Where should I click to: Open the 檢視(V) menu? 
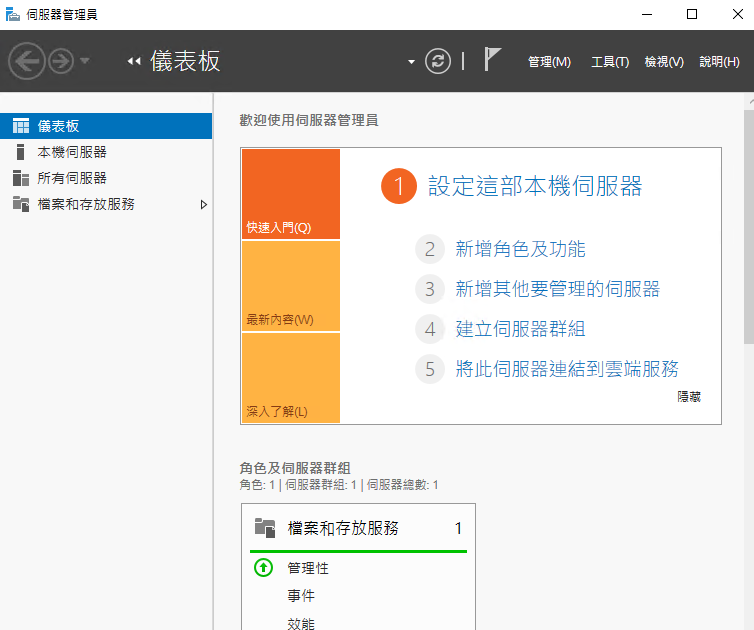click(x=664, y=62)
